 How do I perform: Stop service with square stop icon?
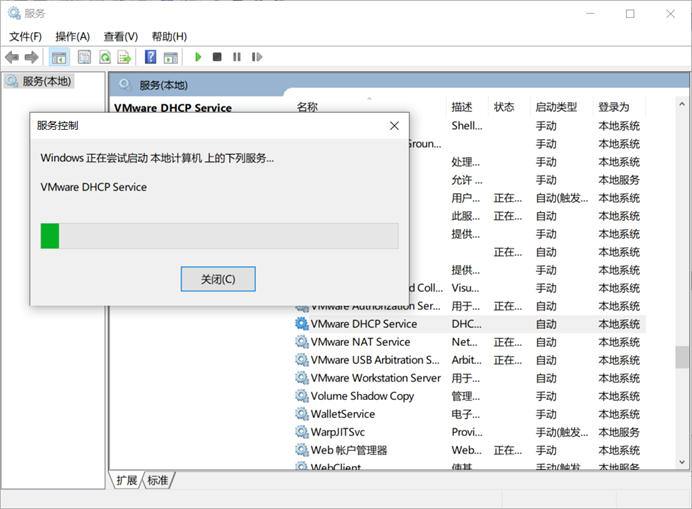[x=217, y=57]
